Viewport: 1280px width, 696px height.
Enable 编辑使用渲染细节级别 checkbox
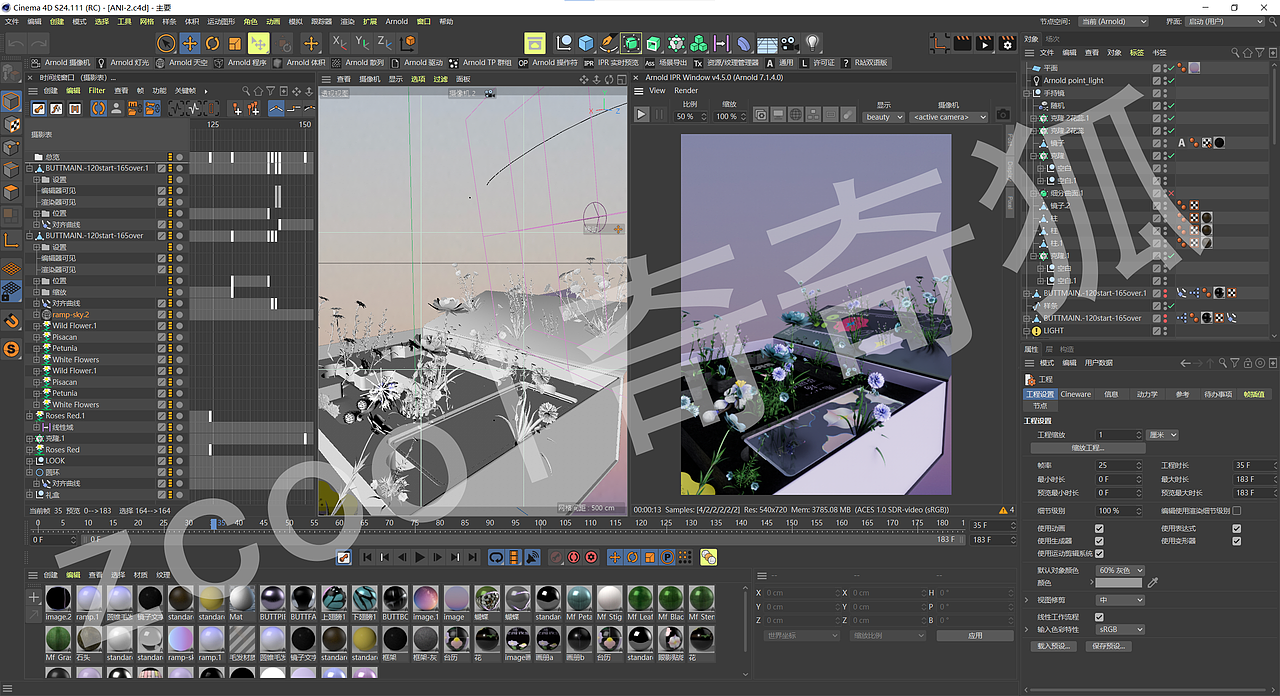point(1237,510)
